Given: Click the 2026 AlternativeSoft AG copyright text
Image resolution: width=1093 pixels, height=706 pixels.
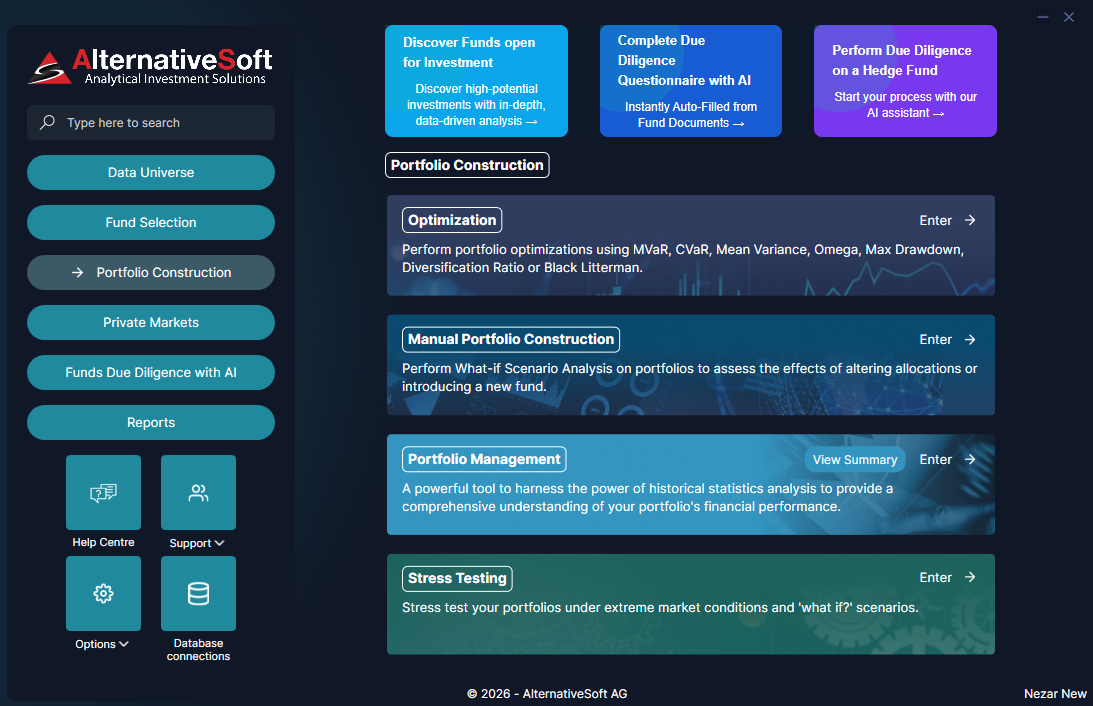Looking at the screenshot, I should point(547,693).
